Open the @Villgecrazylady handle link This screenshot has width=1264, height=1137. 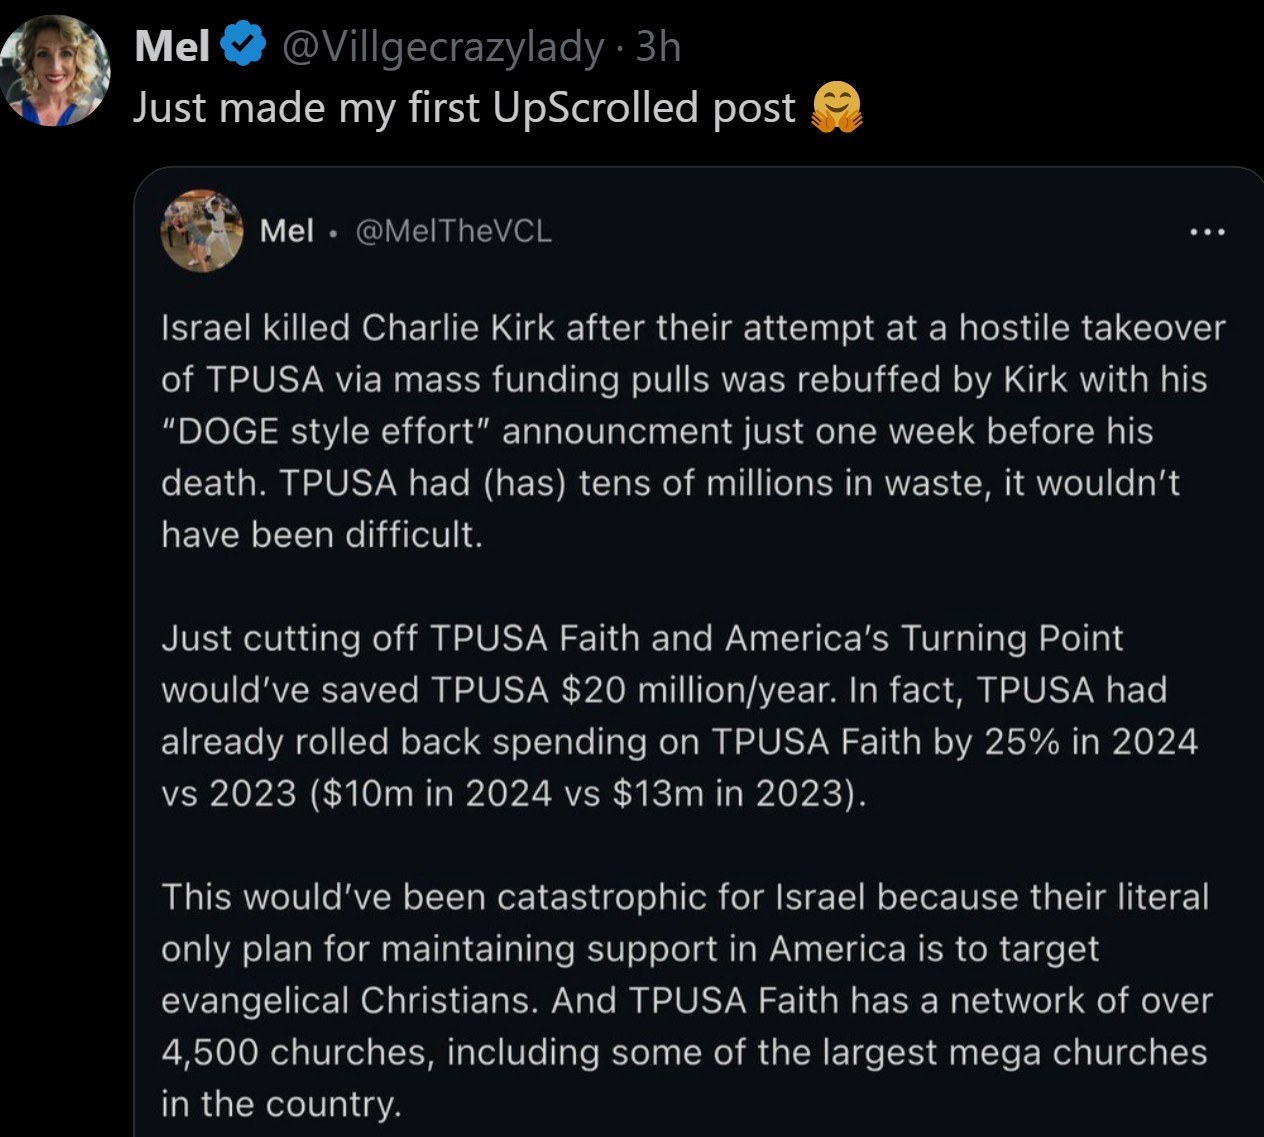pyautogui.click(x=443, y=46)
